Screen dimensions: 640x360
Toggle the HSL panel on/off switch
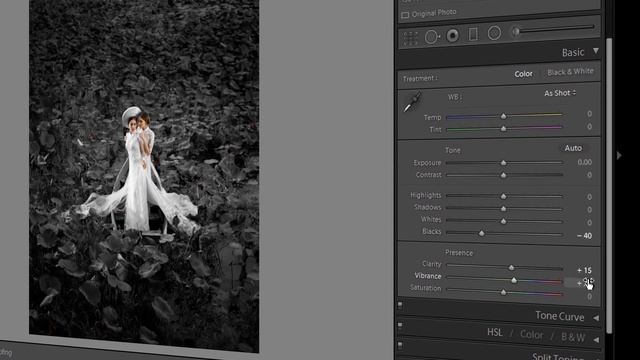coord(400,325)
